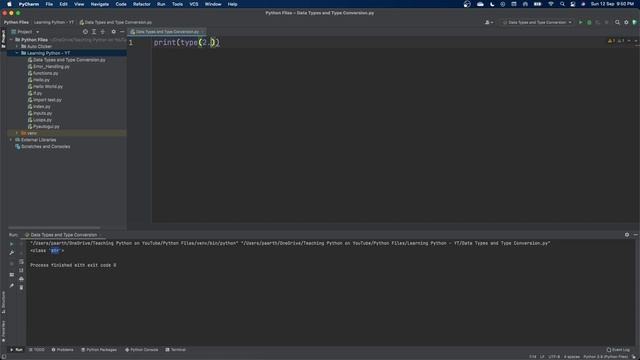
Task: Open Search Everywhere magnifier in toolbar
Action: [x=617, y=22]
